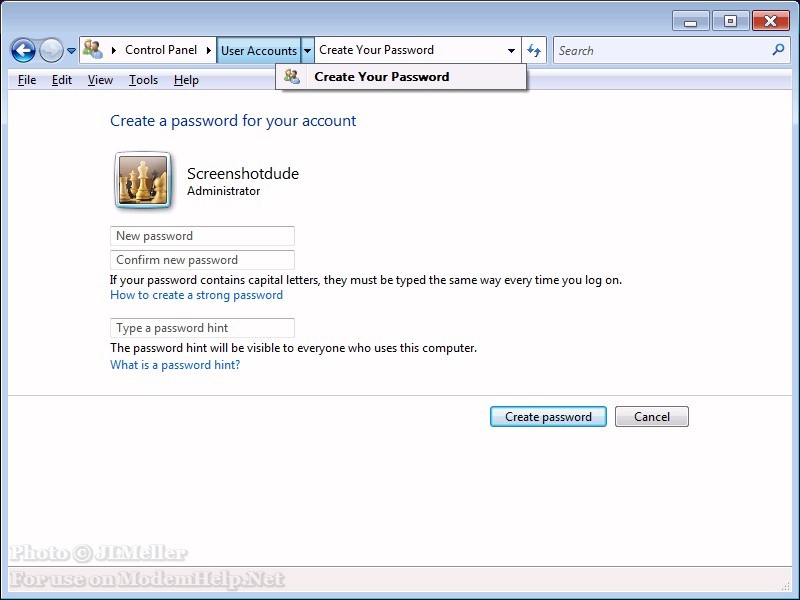800x600 pixels.
Task: Minimize the User Accounts window
Action: 690,21
